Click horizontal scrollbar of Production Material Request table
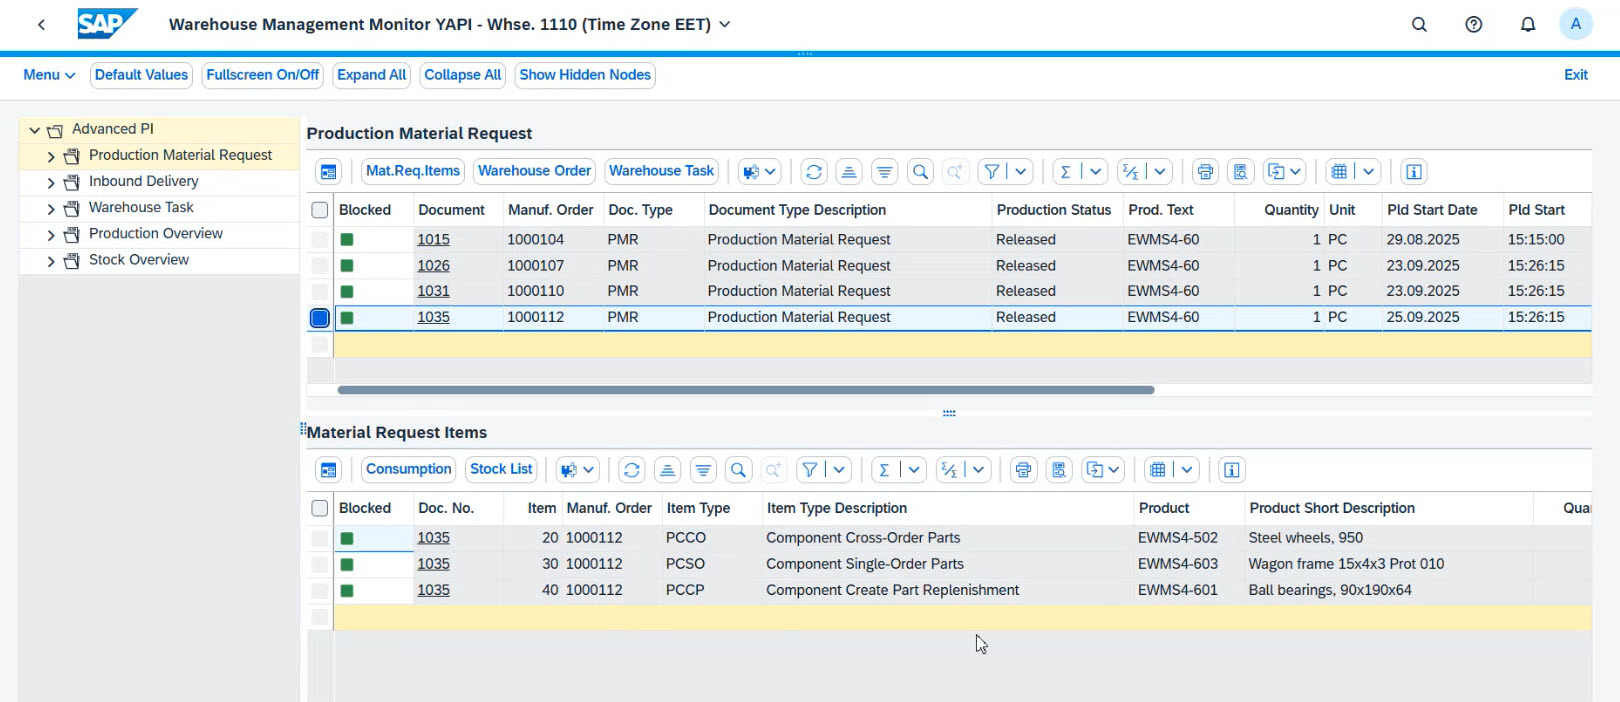This screenshot has height=702, width=1620. pos(745,390)
